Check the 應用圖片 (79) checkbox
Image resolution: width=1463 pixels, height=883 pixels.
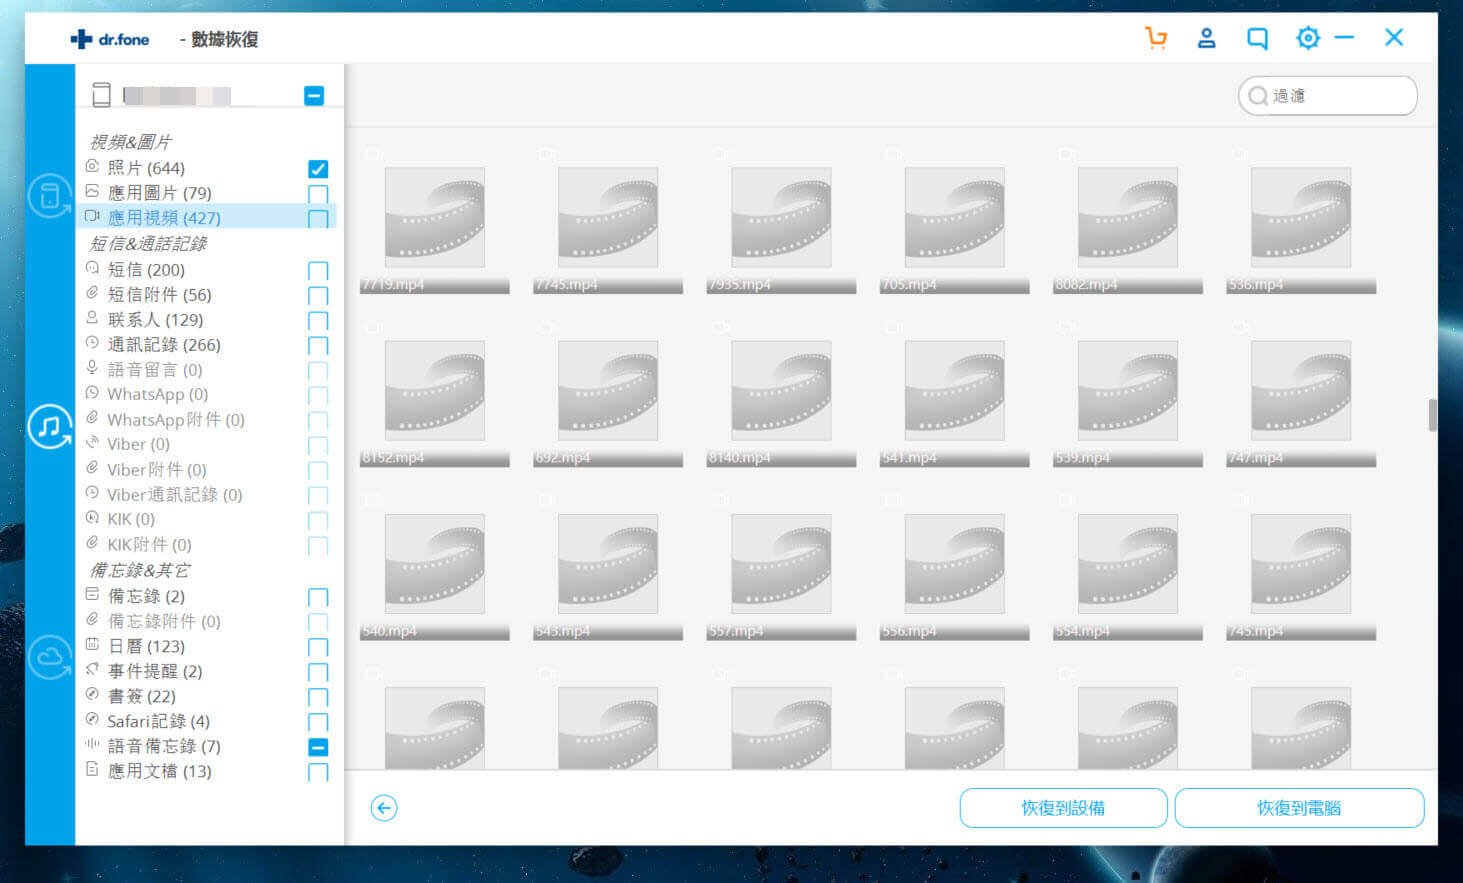pos(318,194)
